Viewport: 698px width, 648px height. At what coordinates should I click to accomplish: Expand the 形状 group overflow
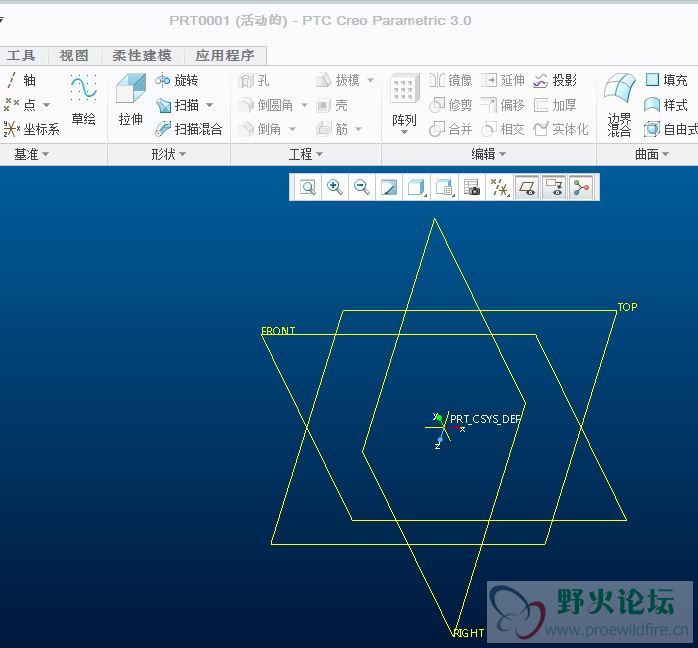tap(168, 154)
